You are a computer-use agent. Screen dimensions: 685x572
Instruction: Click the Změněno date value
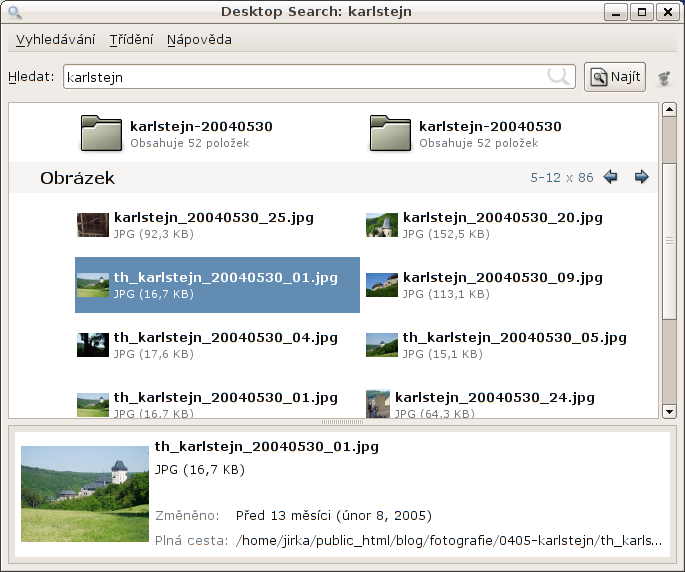(334, 516)
